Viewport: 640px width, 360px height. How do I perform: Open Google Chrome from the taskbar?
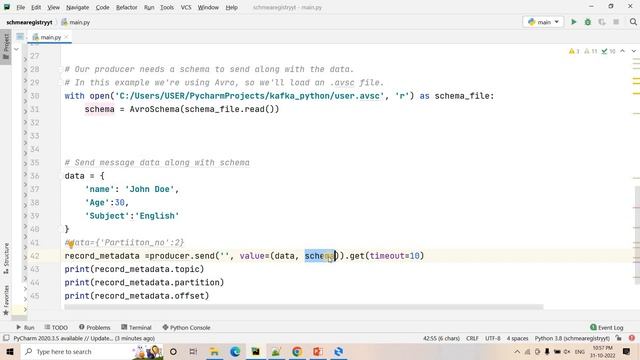pyautogui.click(x=297, y=351)
